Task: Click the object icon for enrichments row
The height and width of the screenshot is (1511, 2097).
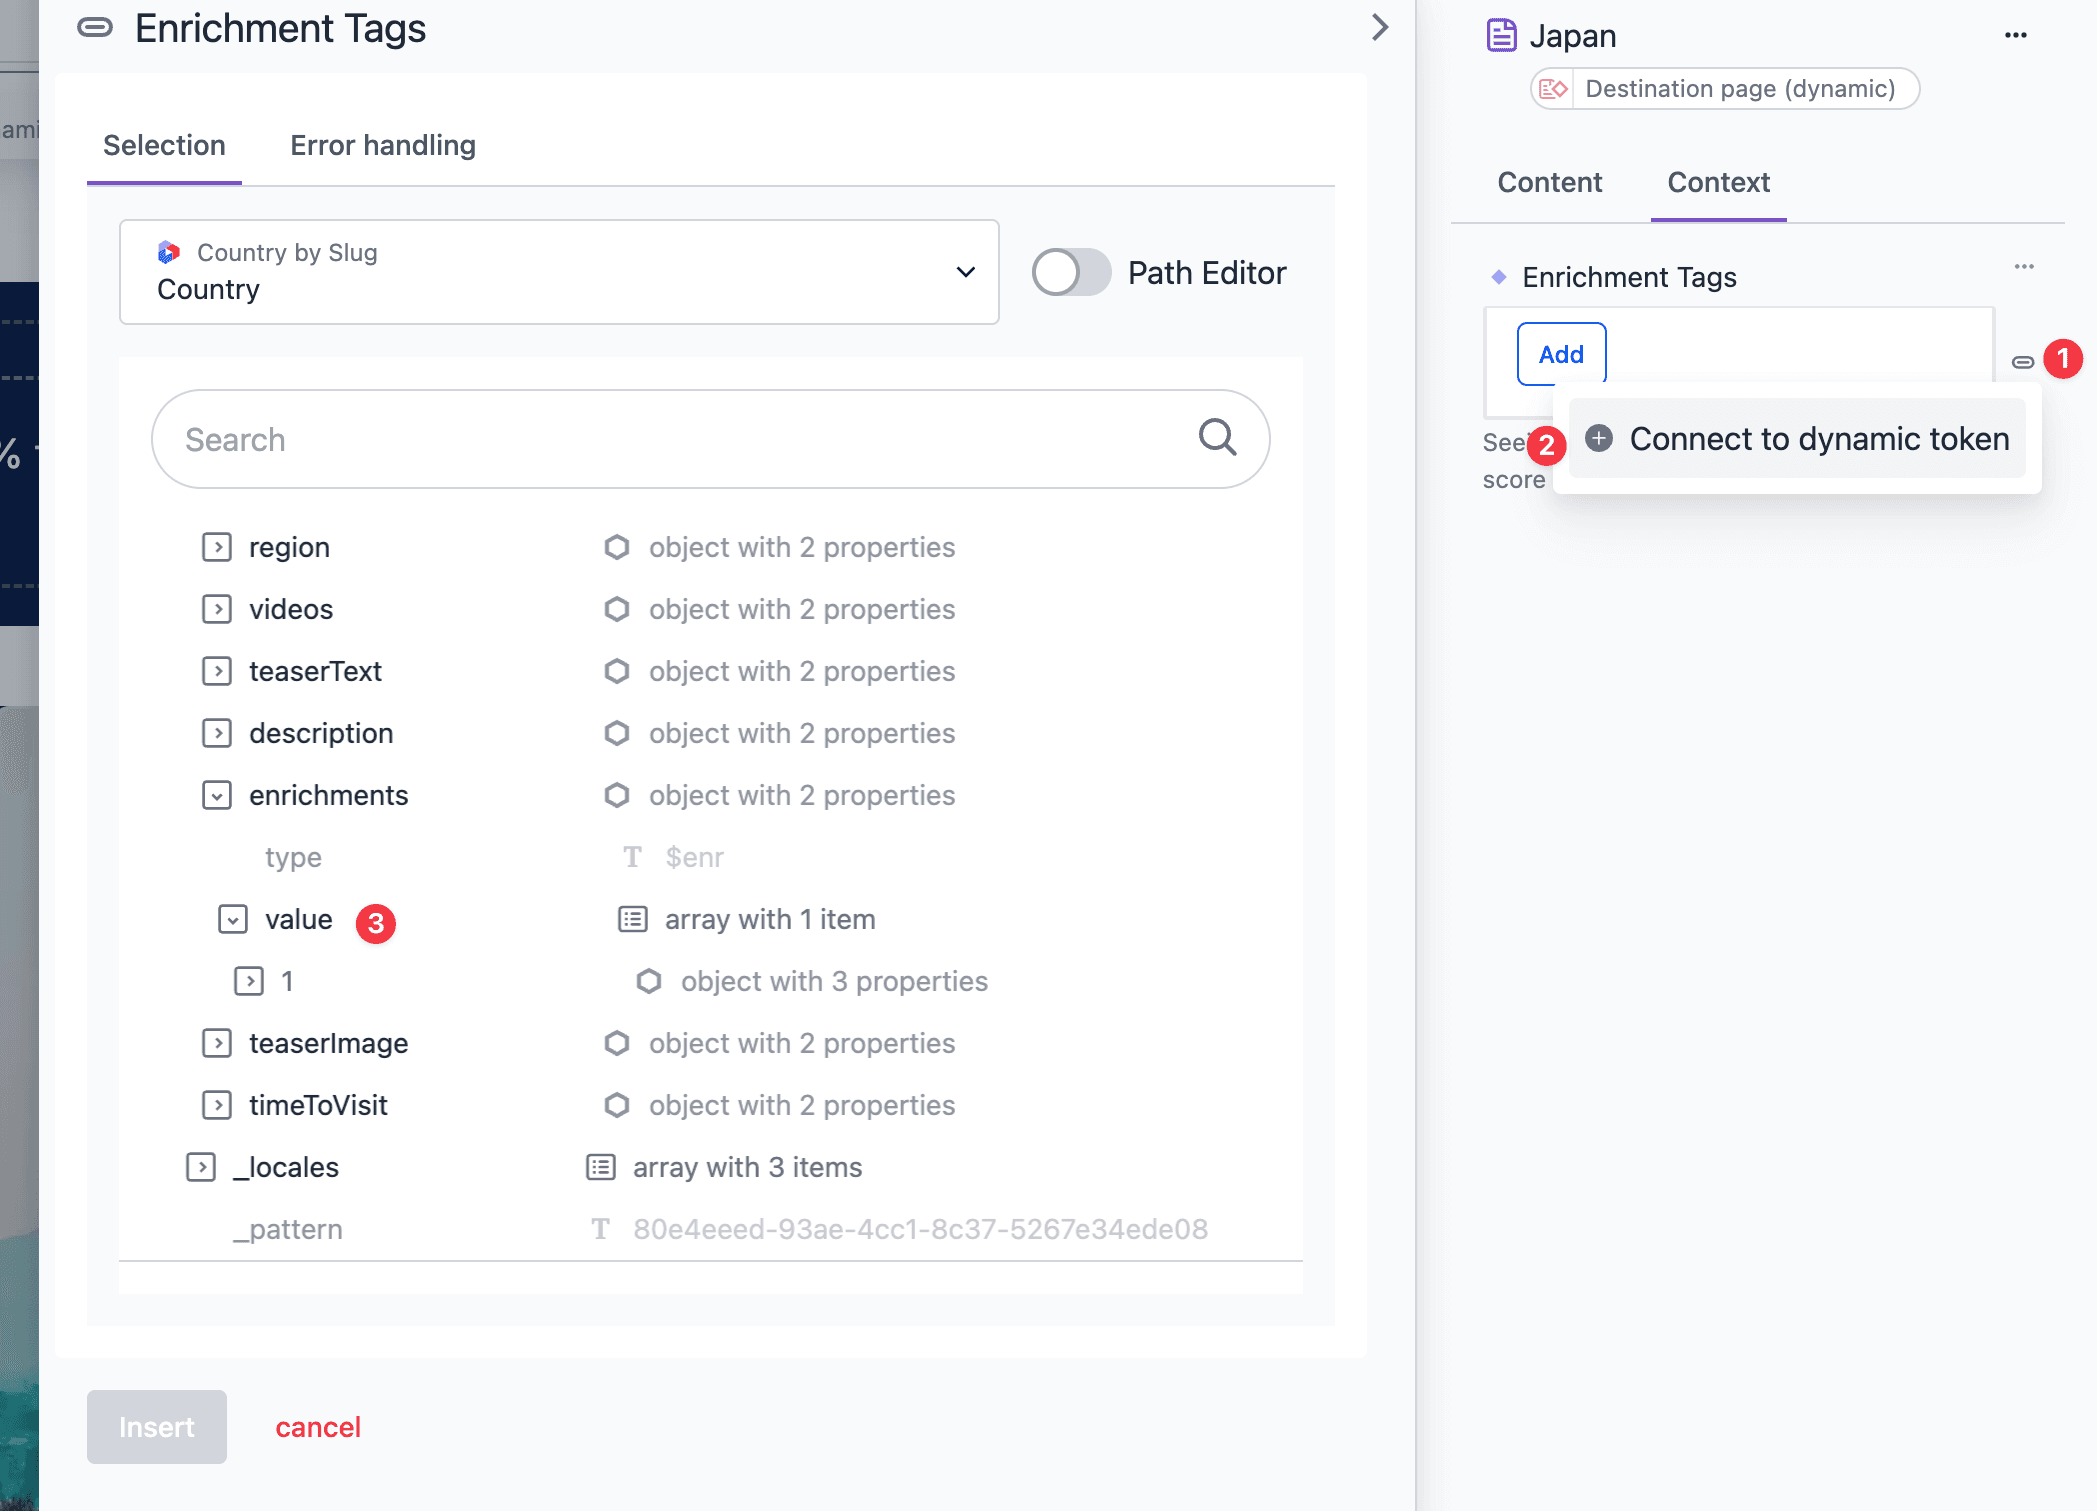Action: click(617, 795)
